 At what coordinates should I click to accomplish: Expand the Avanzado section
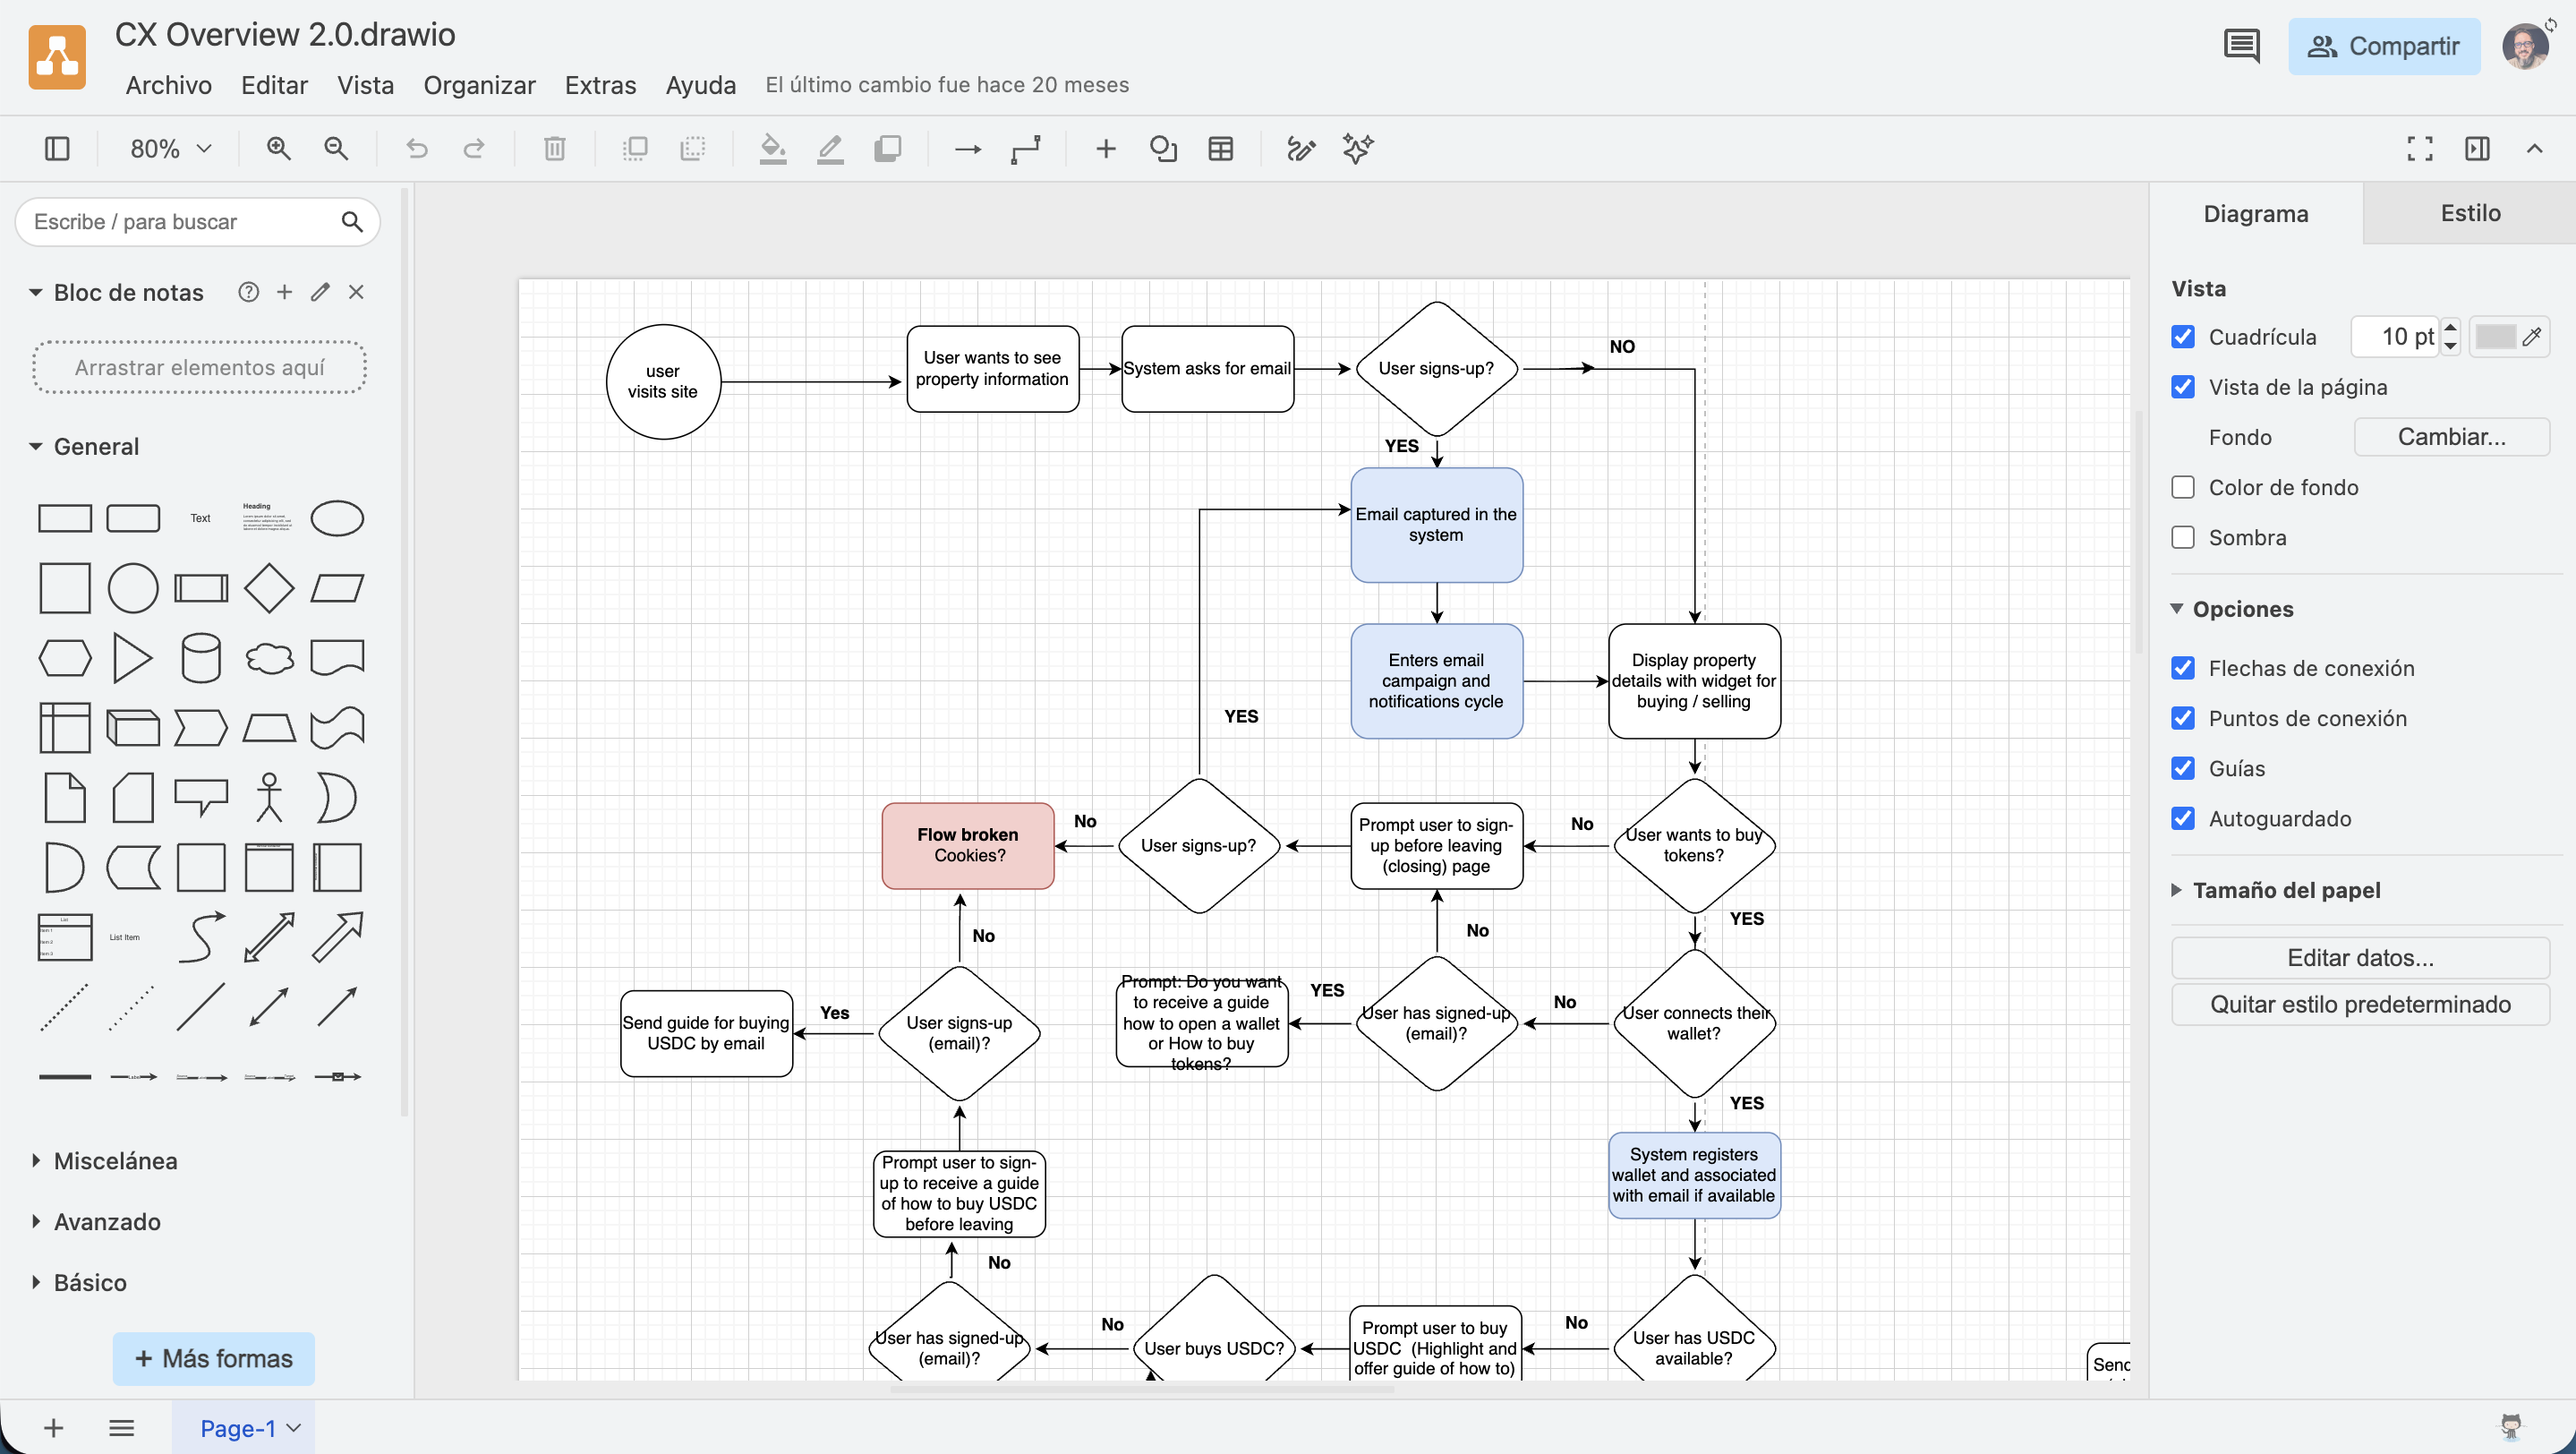coord(36,1222)
